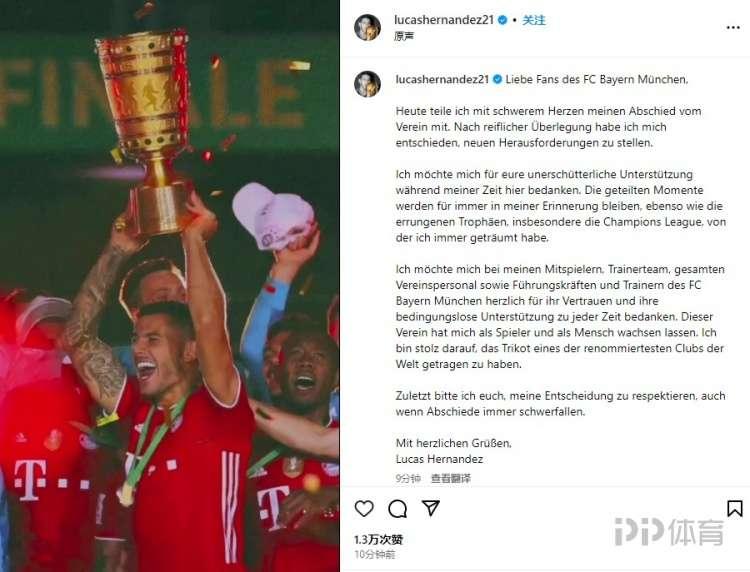Open lucashernandez21 profile from header username
Image resolution: width=750 pixels, height=572 pixels.
point(443,20)
